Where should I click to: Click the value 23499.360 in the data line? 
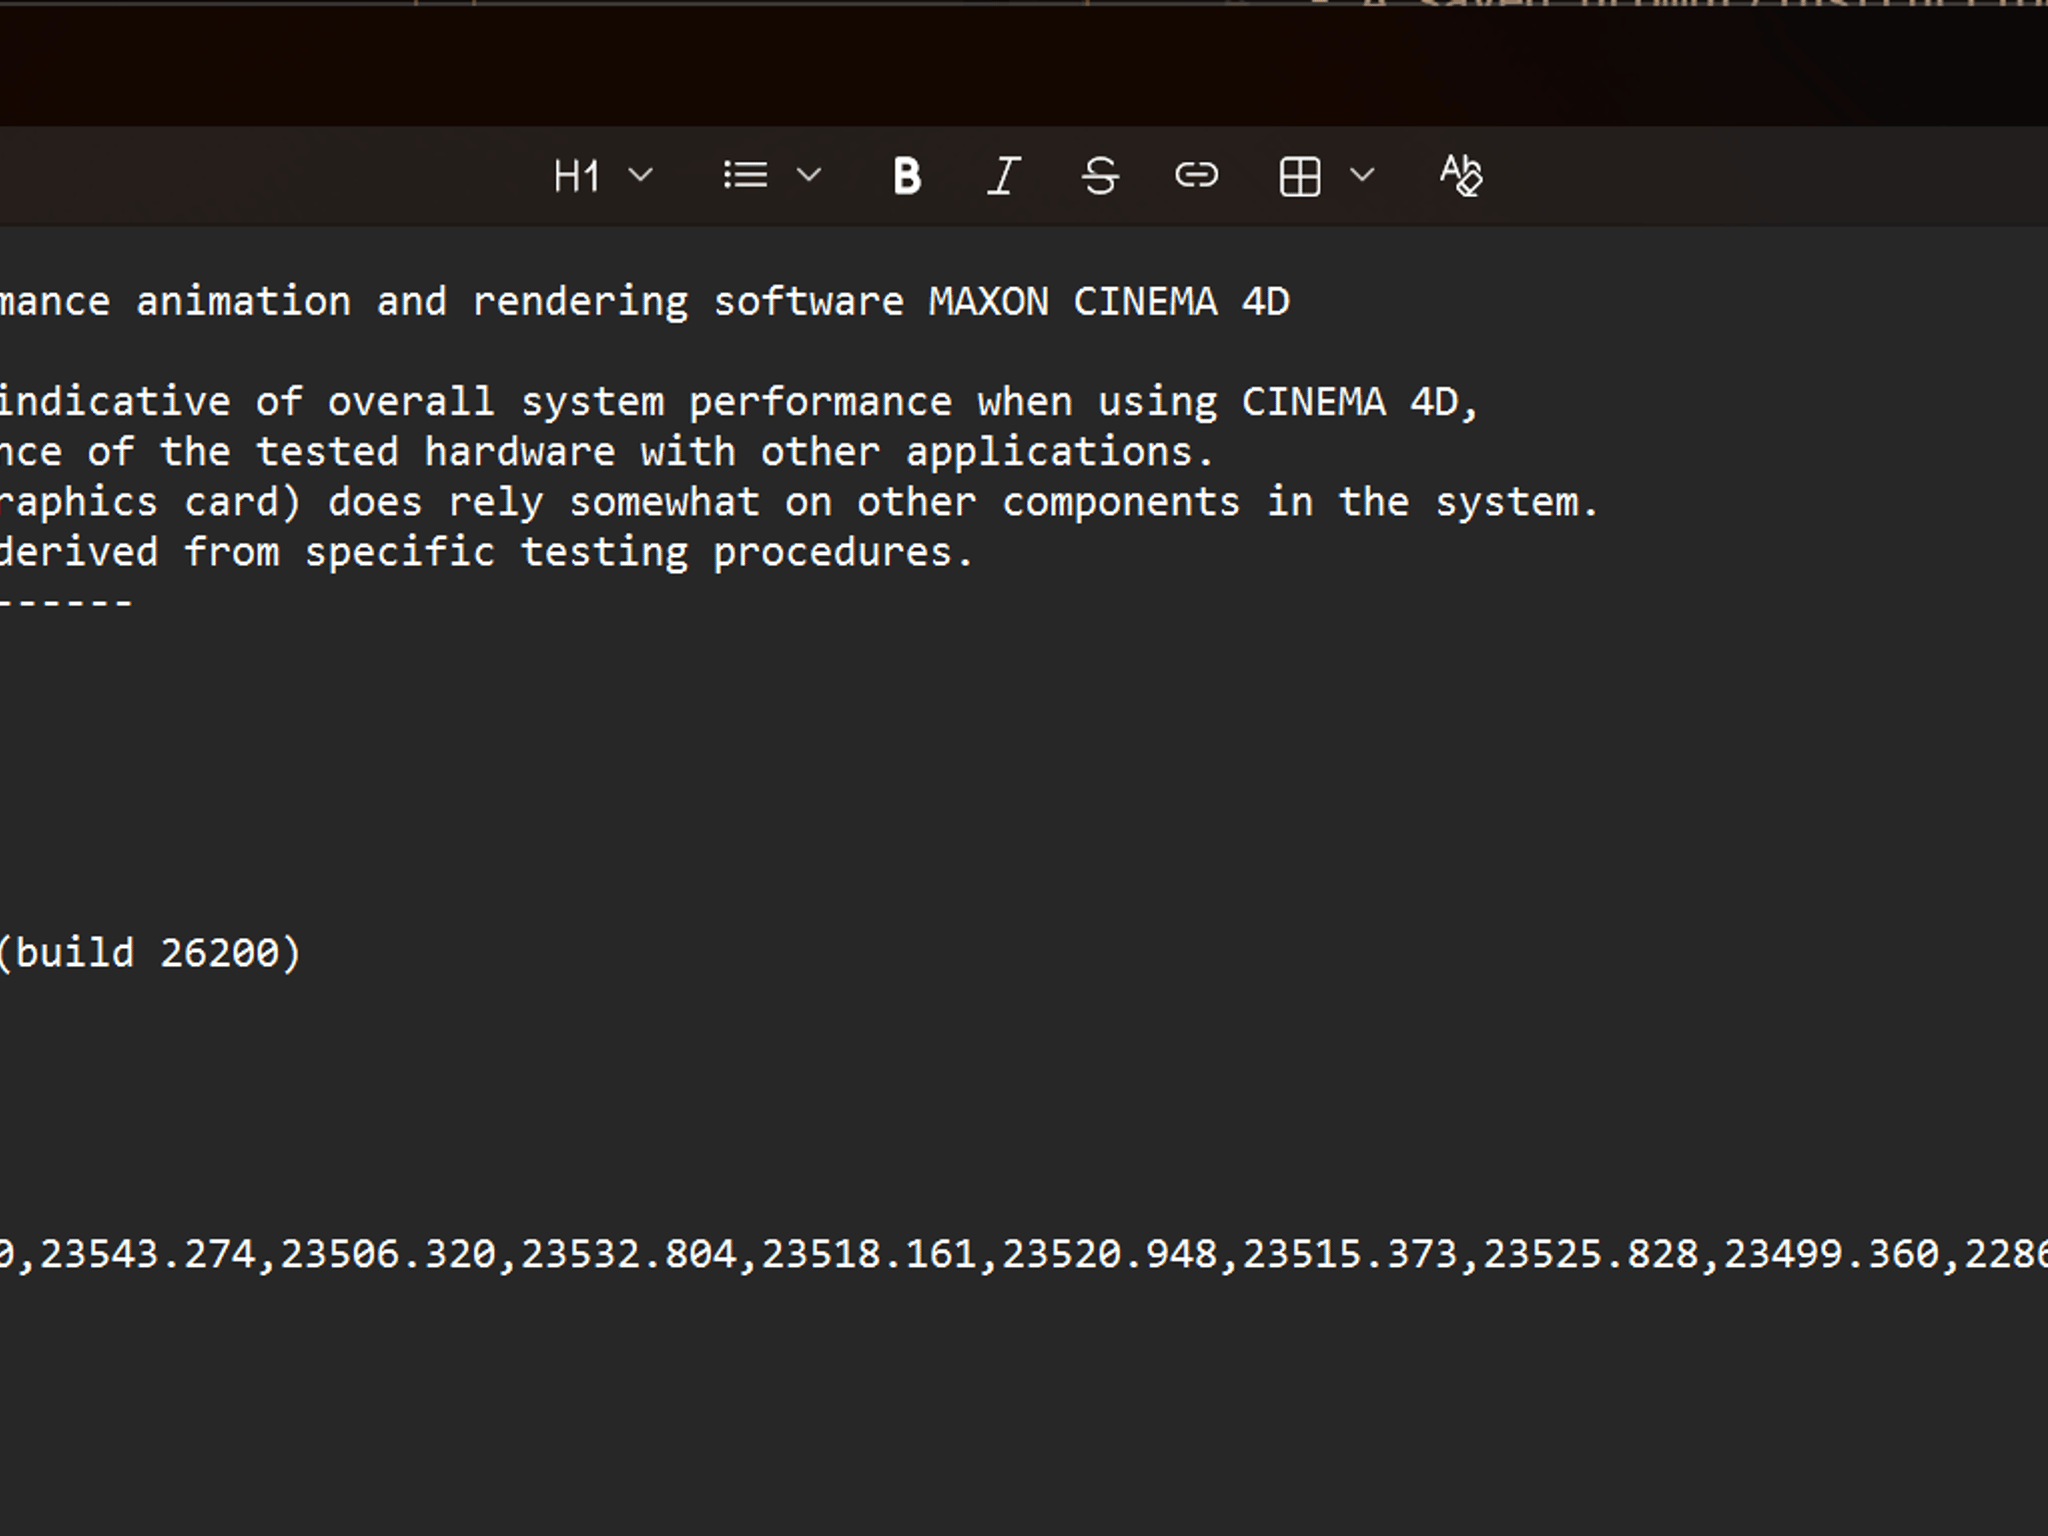(1832, 1254)
